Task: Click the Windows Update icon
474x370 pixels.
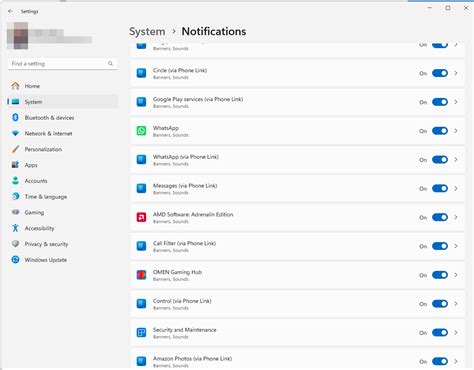Action: [x=15, y=259]
